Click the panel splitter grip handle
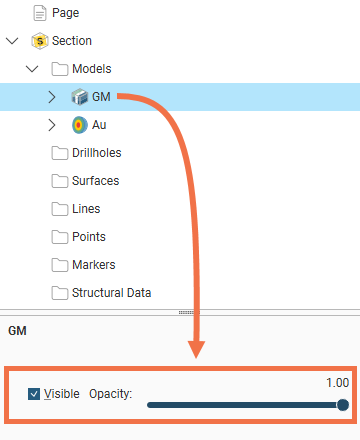 click(186, 312)
